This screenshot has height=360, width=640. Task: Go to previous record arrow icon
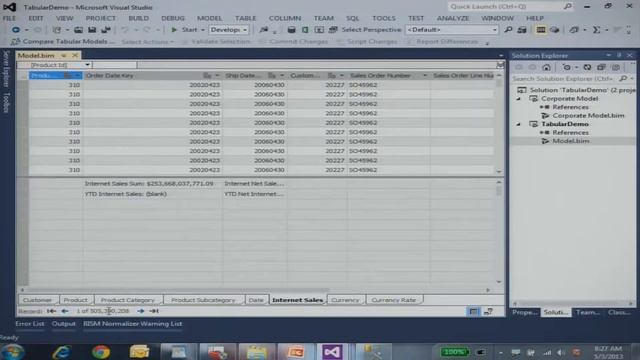click(65, 311)
